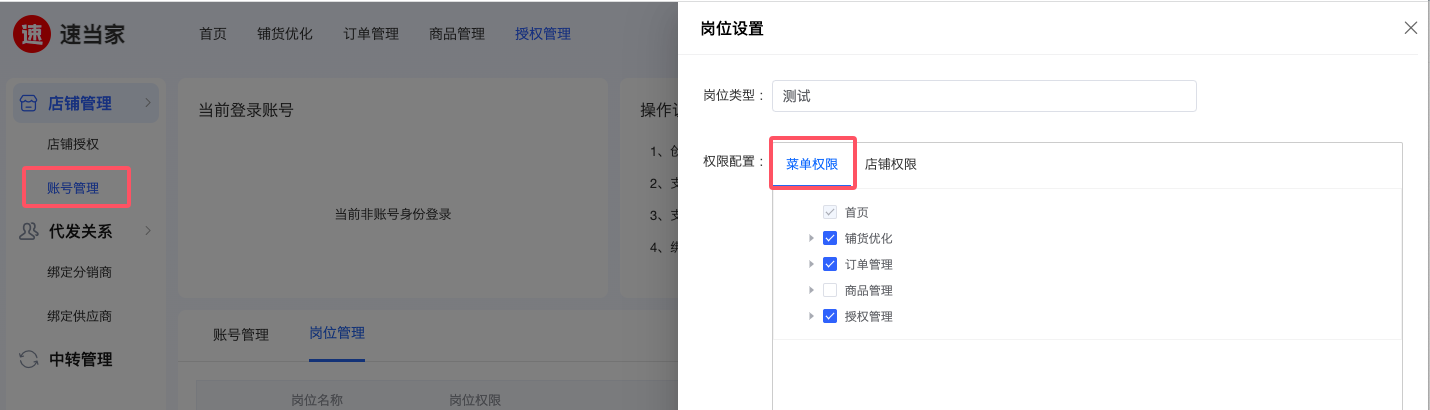Click the red 速当家 logo icon

point(32,34)
